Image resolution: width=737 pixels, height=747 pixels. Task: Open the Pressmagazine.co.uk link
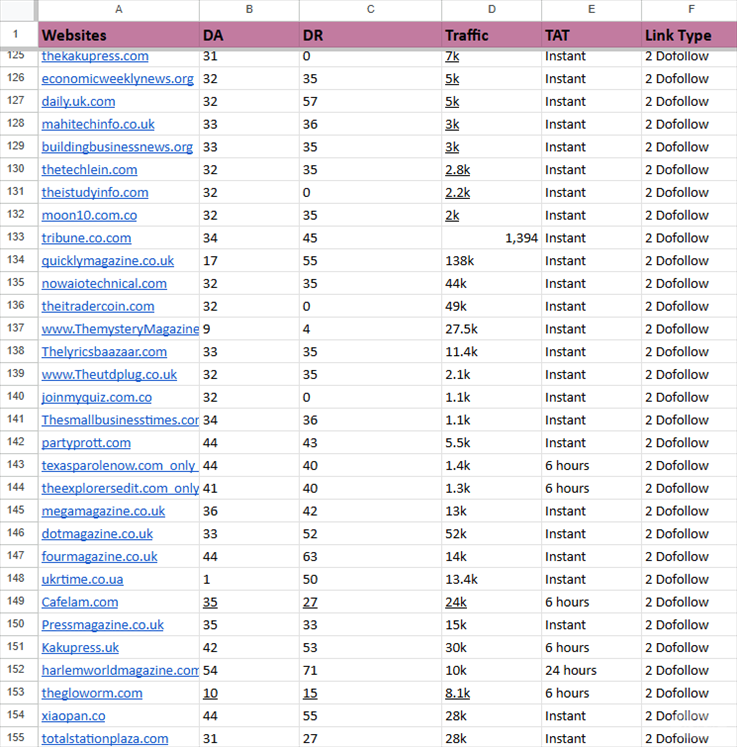pos(102,625)
